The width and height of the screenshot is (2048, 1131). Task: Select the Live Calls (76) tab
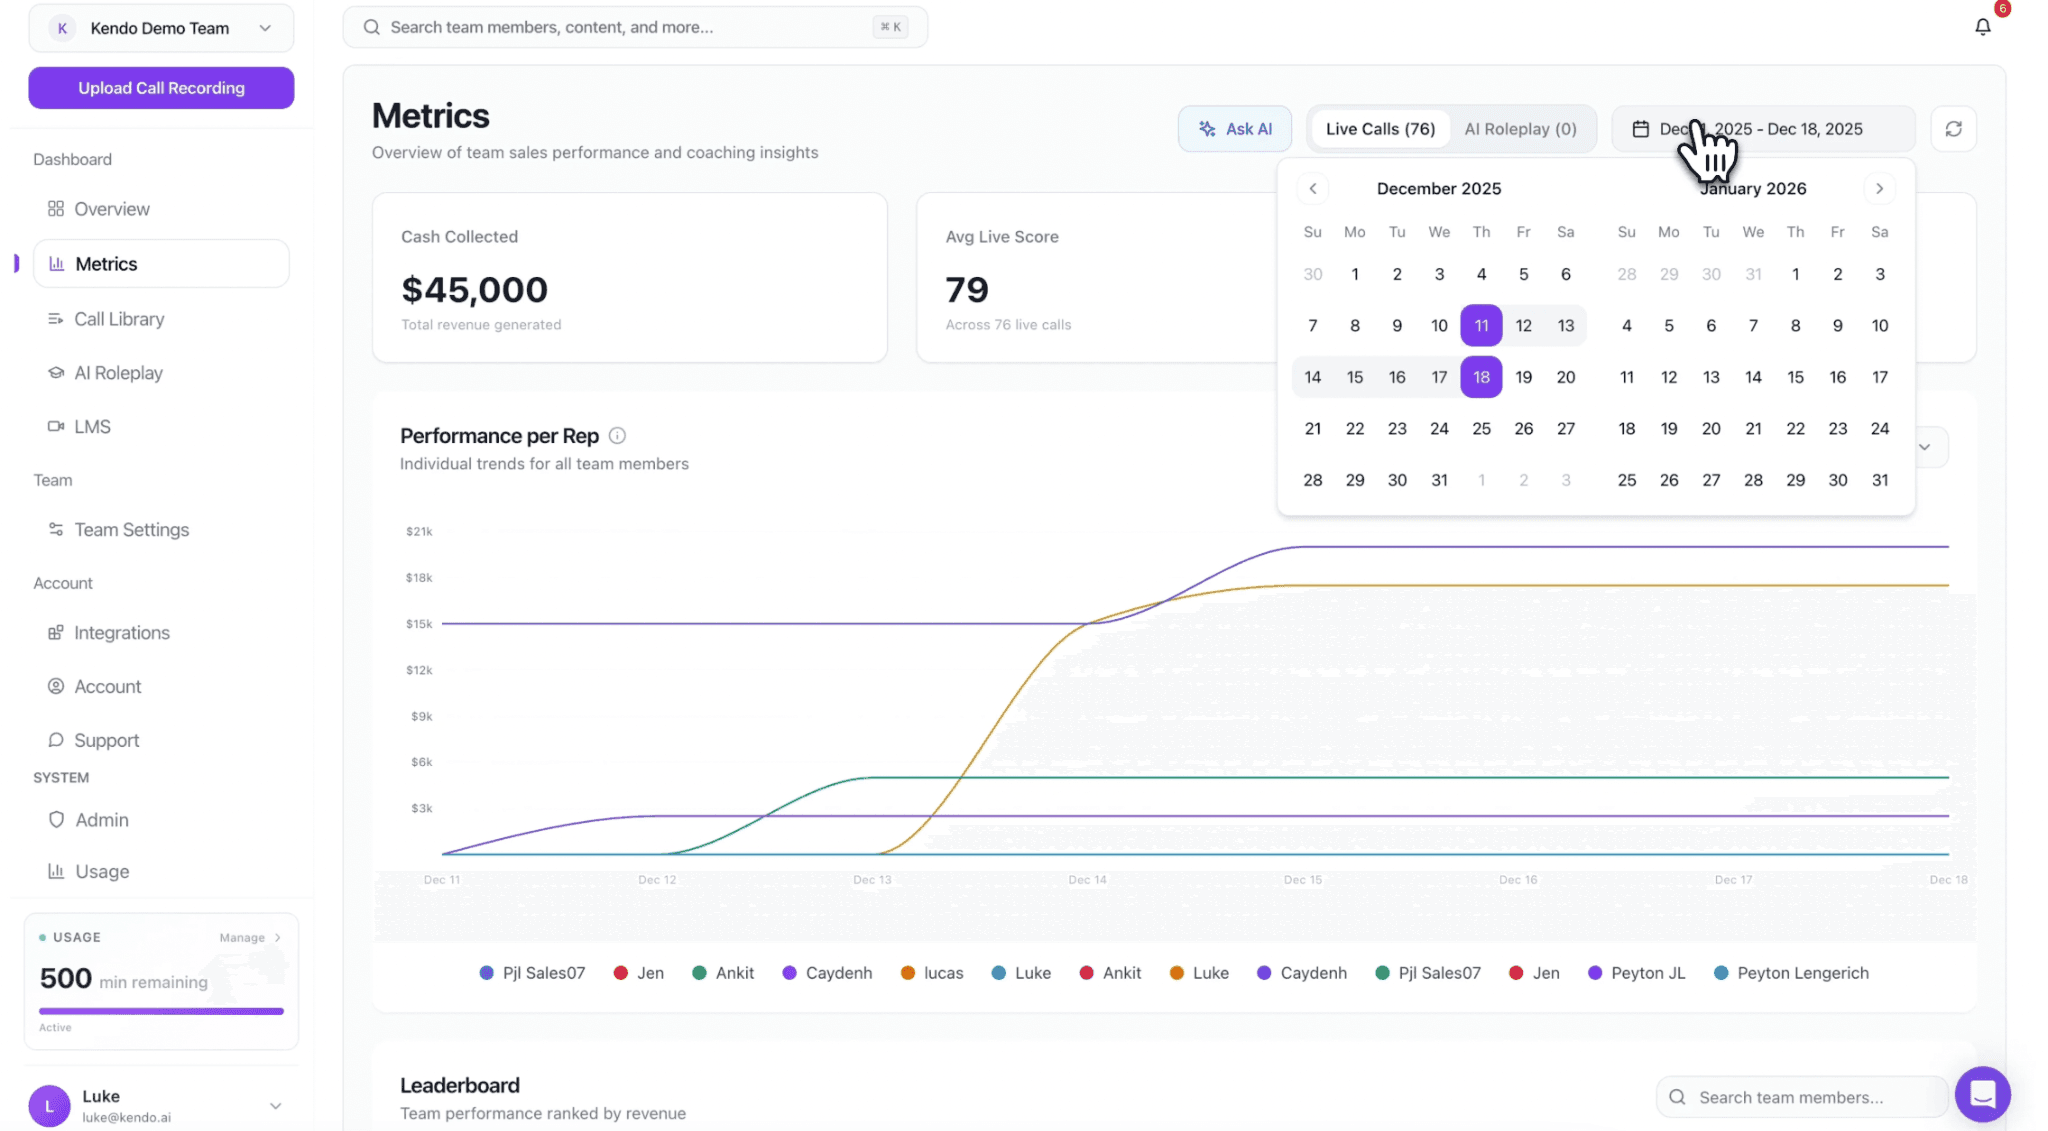coord(1381,128)
